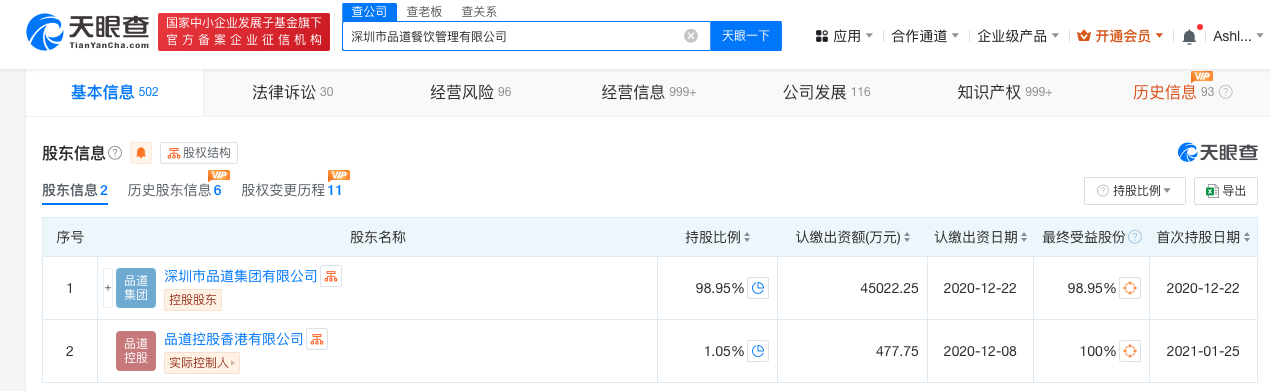Click 股权结构 button
The image size is (1270, 391).
[x=199, y=153]
